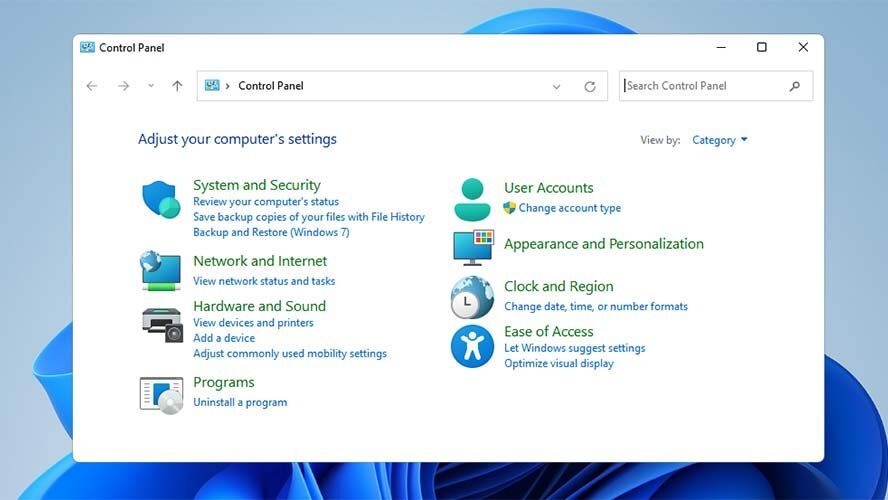Refresh the Control Panel address bar
888x500 pixels.
(590, 87)
